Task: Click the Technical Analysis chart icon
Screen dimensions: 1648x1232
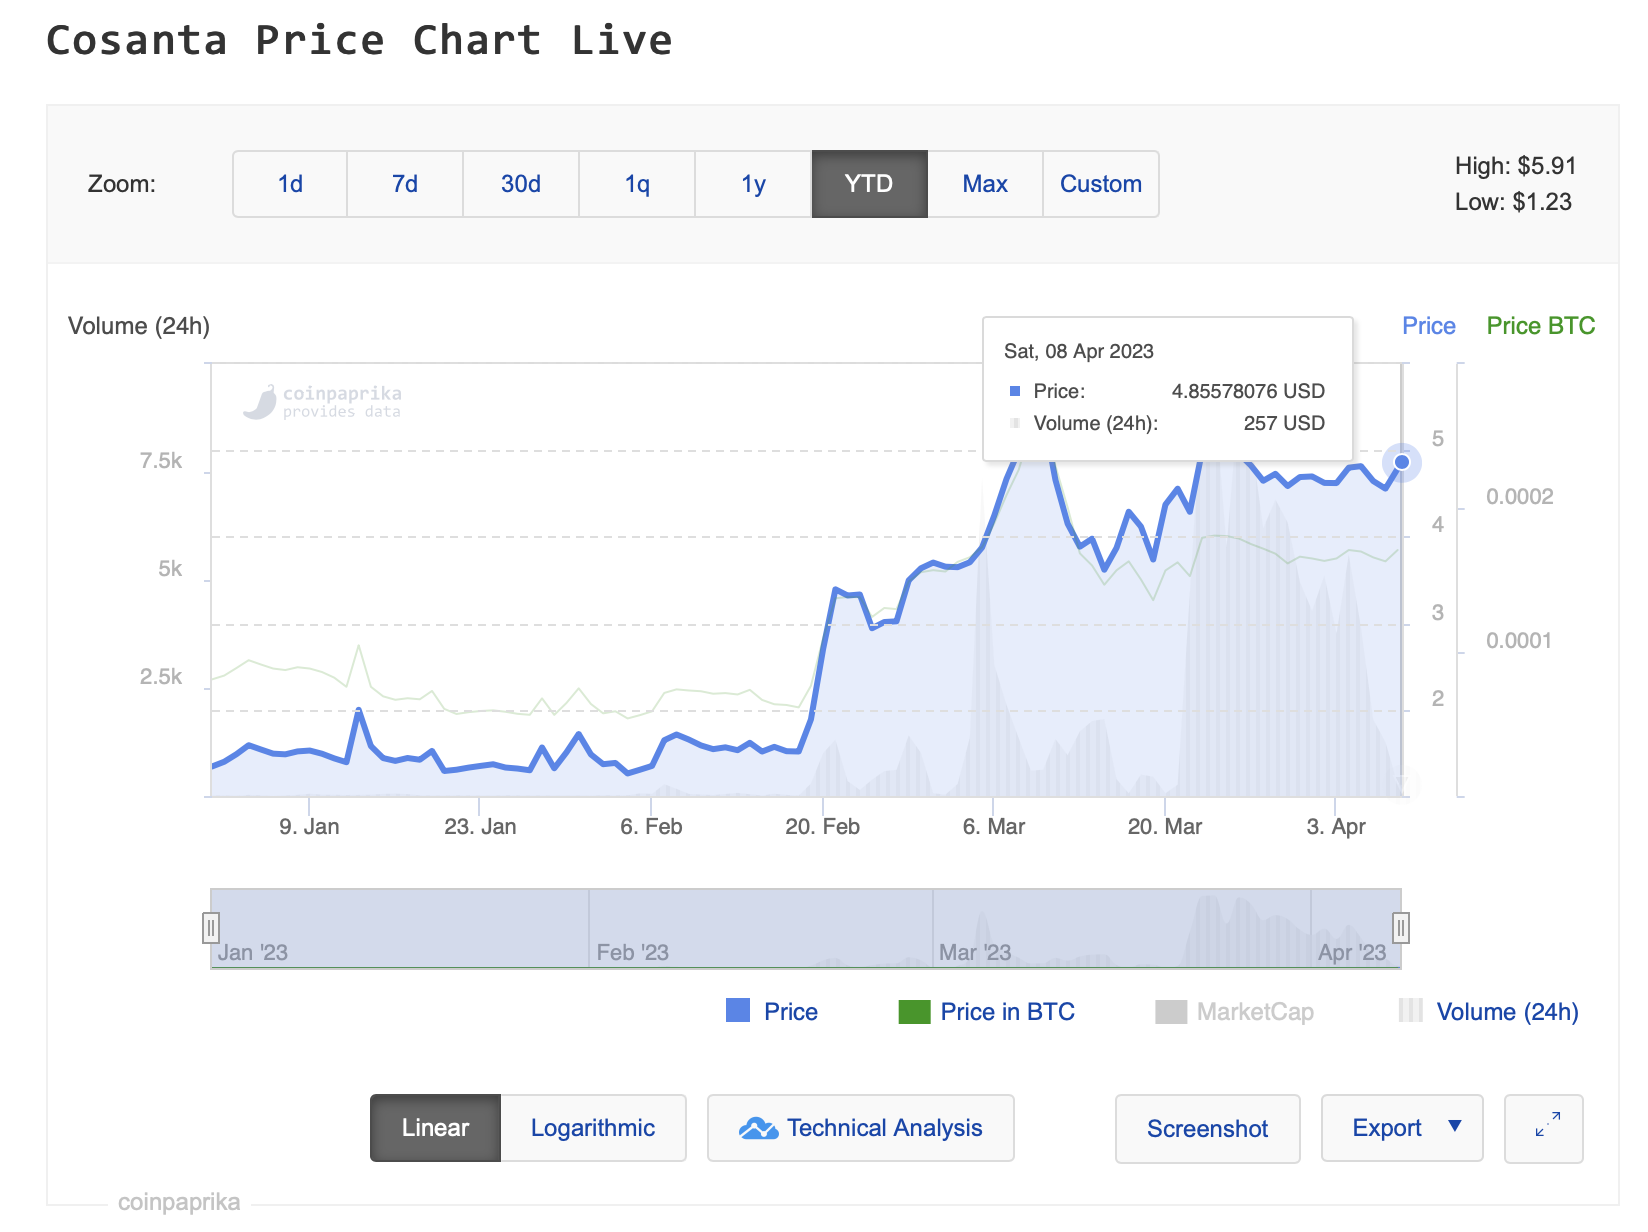Action: (758, 1129)
